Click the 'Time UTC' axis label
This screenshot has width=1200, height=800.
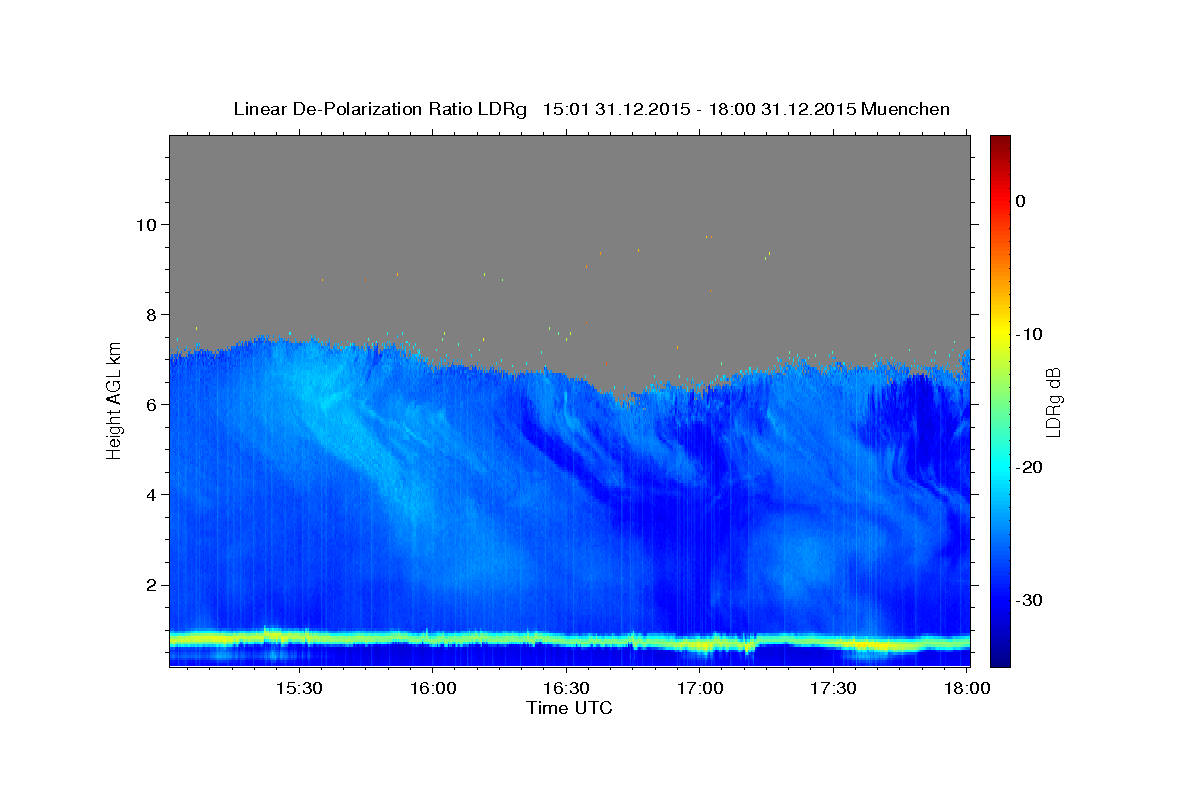point(569,708)
